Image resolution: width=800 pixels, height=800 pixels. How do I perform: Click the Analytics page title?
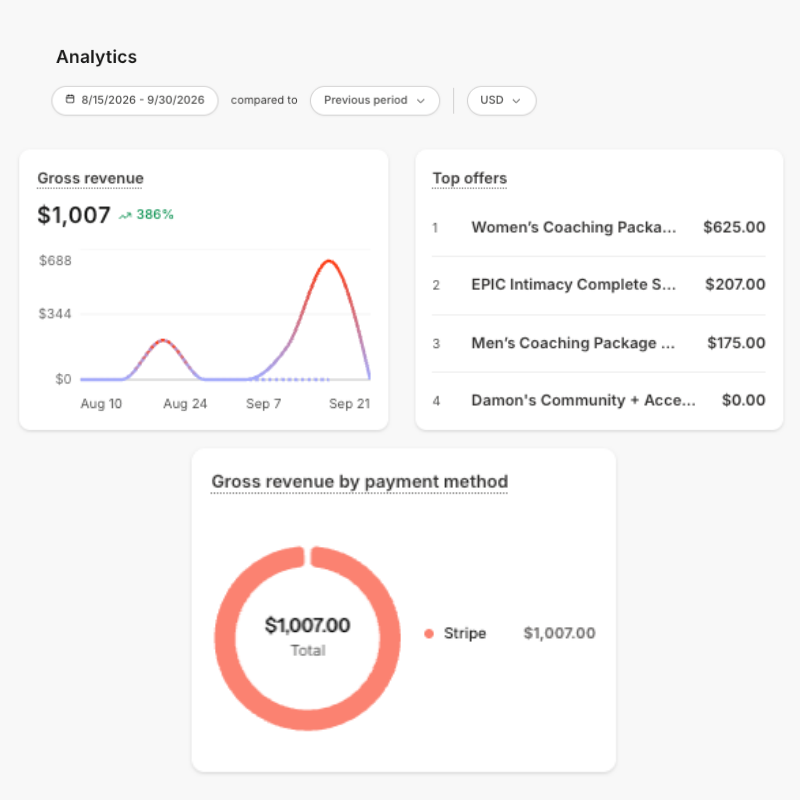click(x=96, y=57)
